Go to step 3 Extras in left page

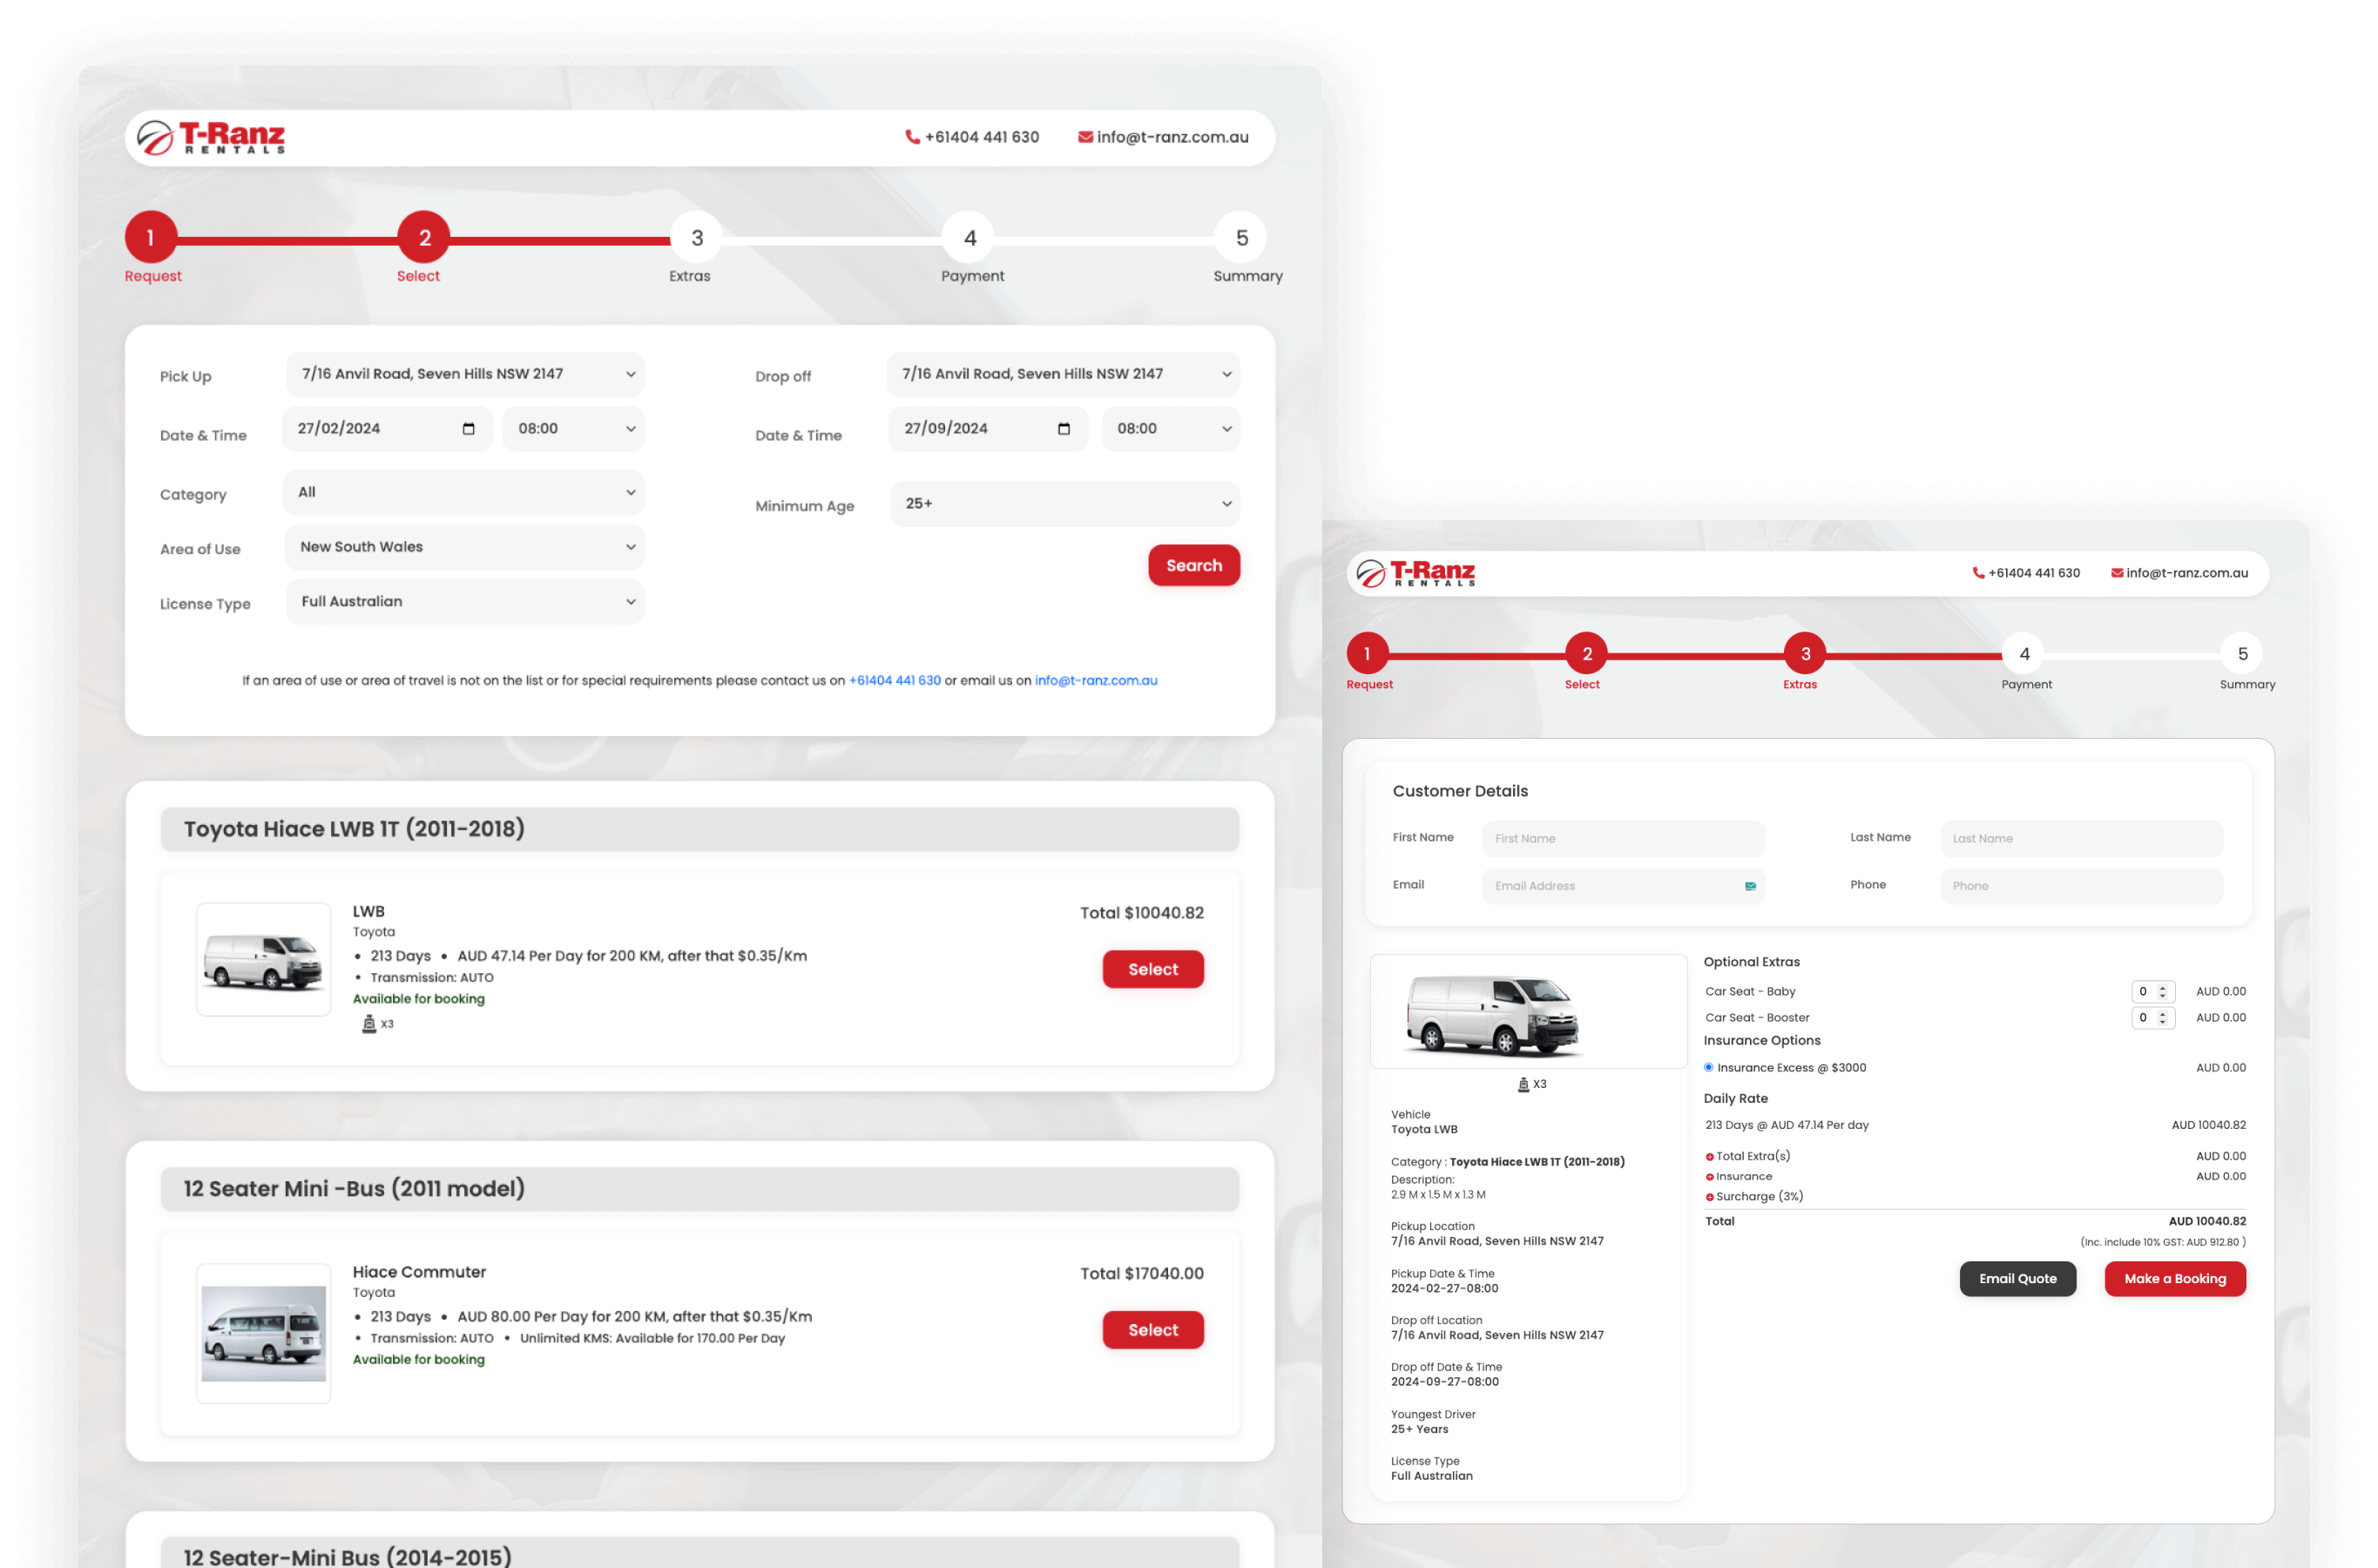697,238
